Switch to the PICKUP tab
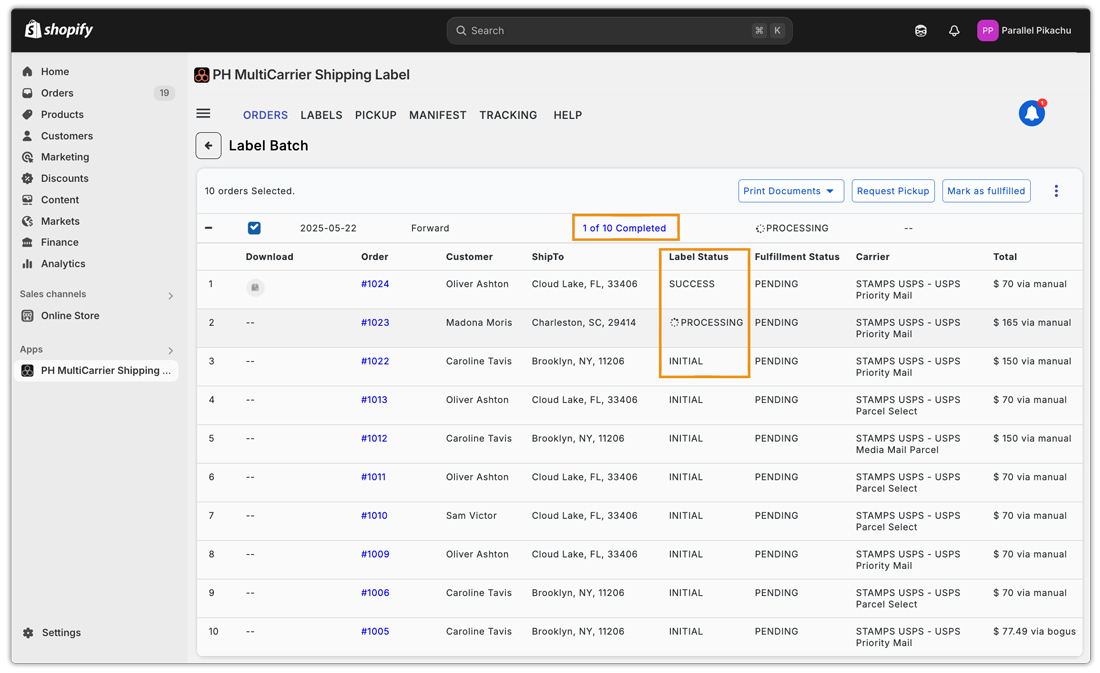Screen dimensions: 1100x673 [375, 115]
